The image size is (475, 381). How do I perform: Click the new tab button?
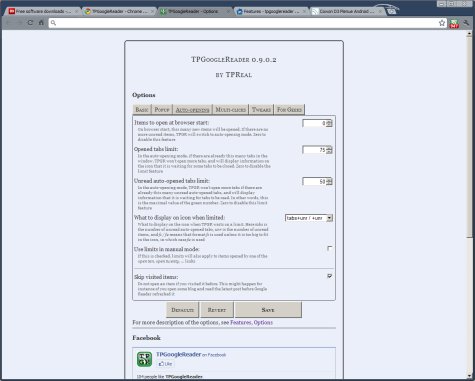[392, 12]
